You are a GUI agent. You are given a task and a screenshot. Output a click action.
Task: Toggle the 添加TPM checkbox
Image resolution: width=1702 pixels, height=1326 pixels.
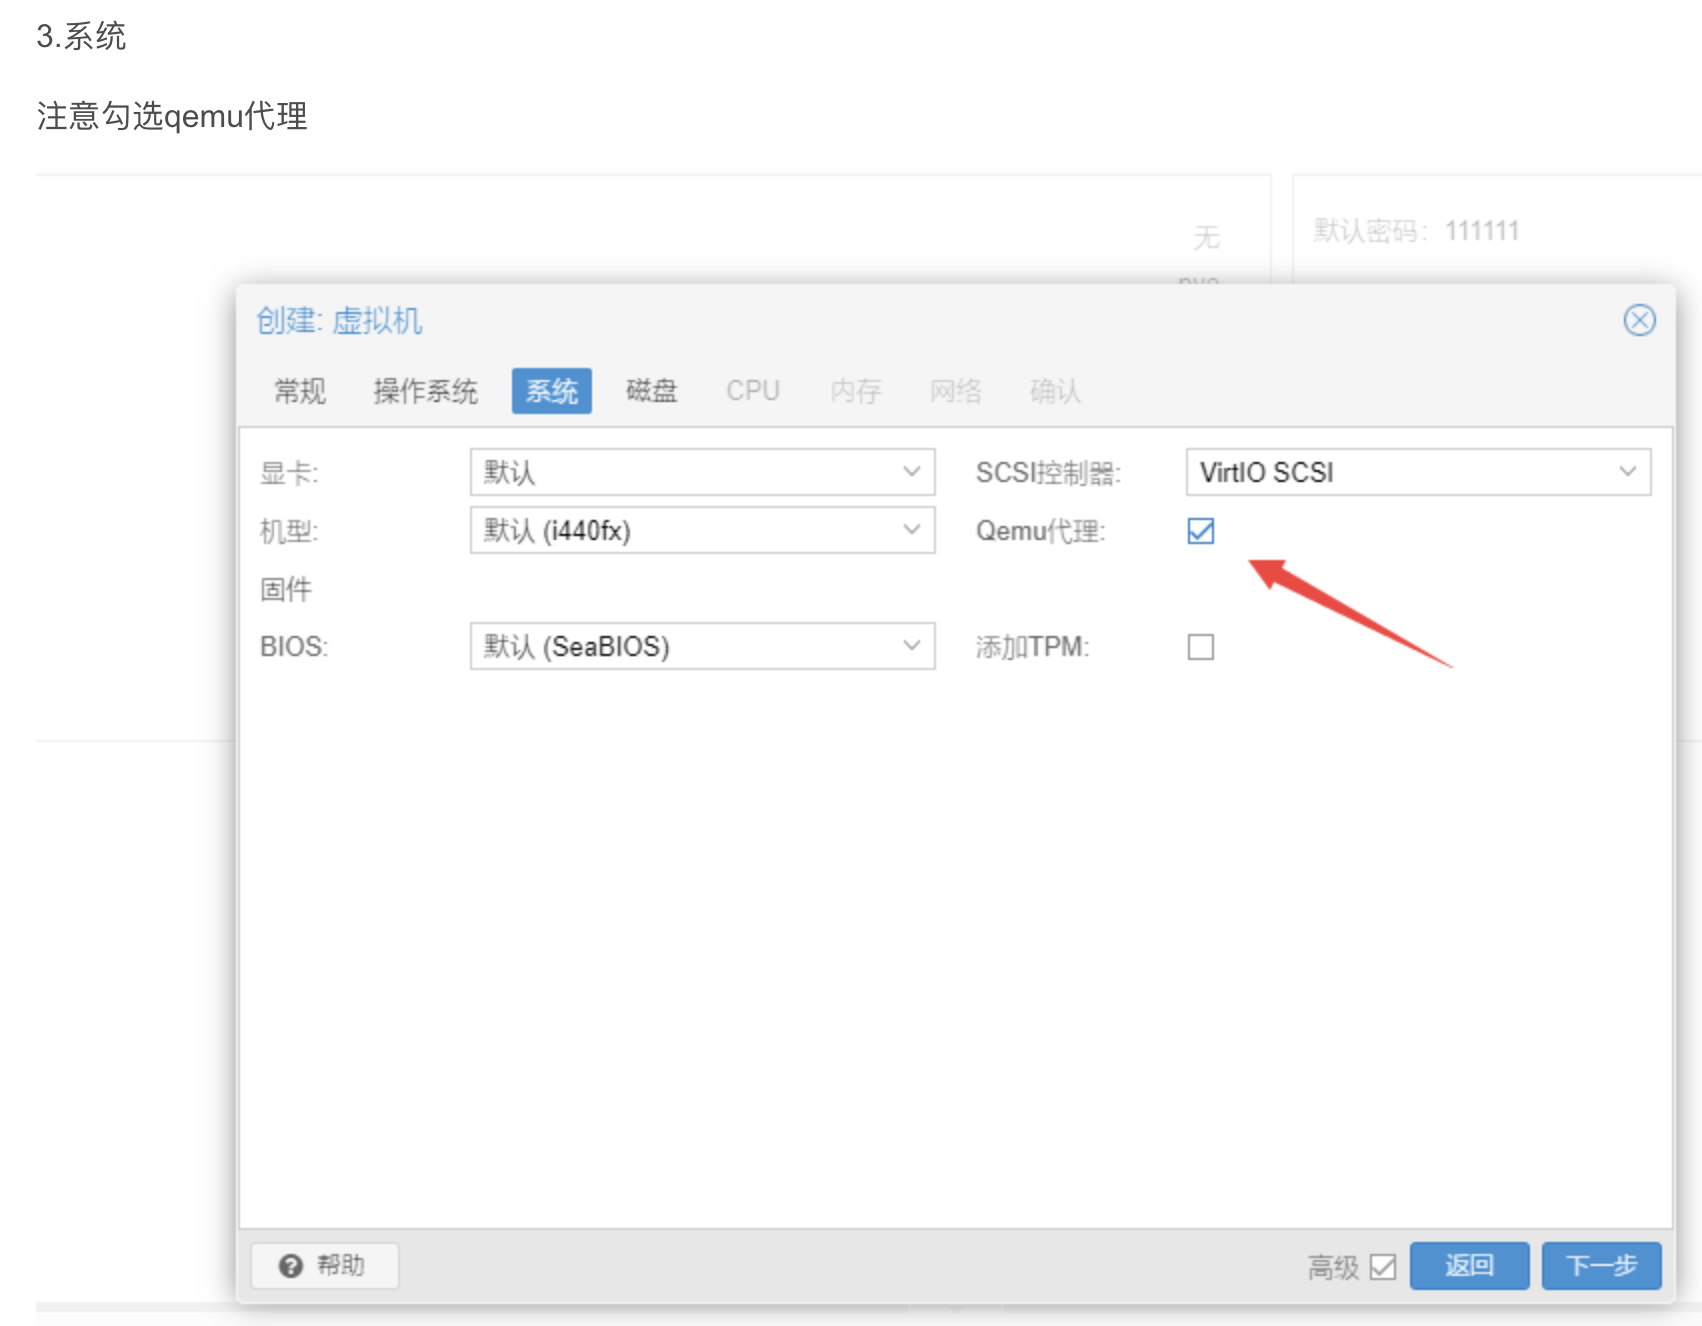click(1200, 647)
